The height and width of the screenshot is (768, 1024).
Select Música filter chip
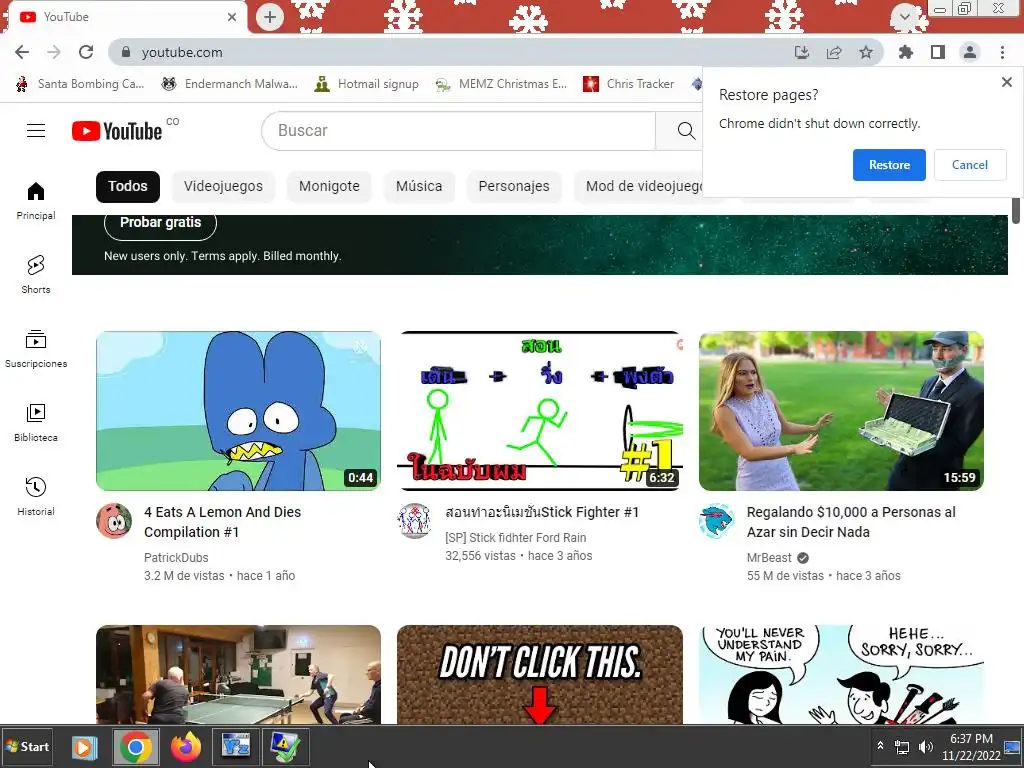pyautogui.click(x=419, y=187)
